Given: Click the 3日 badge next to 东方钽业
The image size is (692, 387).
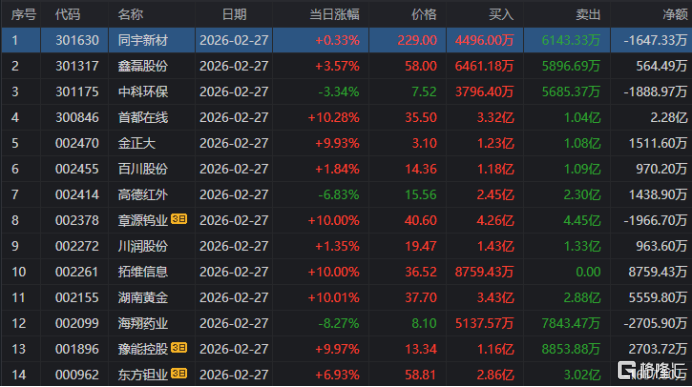Looking at the screenshot, I should pyautogui.click(x=179, y=373).
